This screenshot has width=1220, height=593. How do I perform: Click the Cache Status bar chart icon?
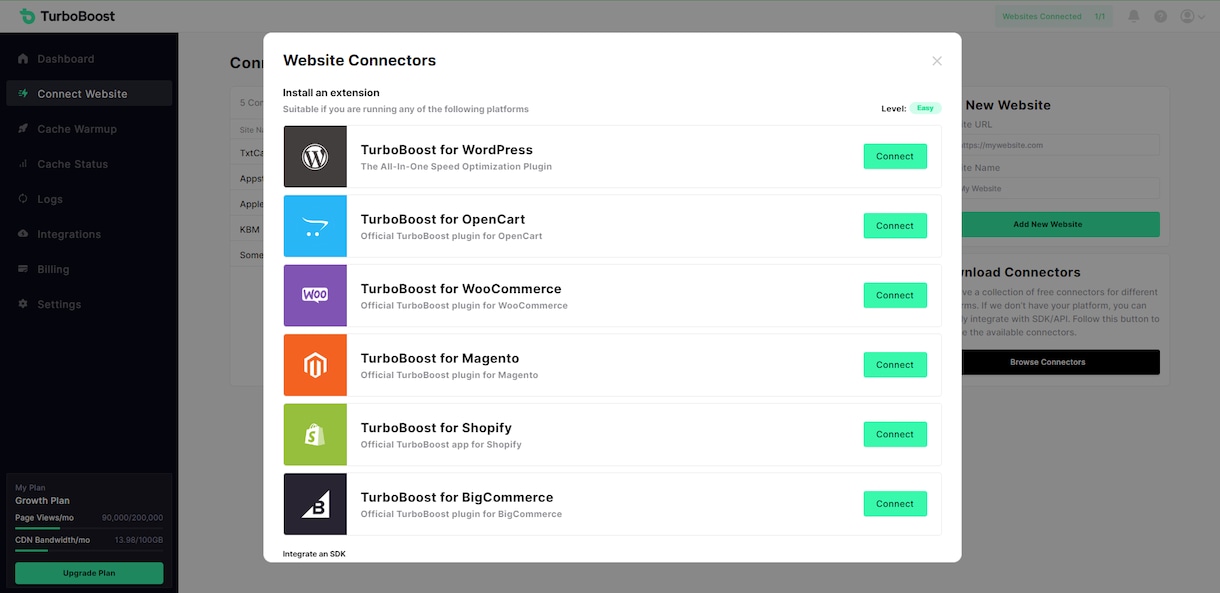23,164
